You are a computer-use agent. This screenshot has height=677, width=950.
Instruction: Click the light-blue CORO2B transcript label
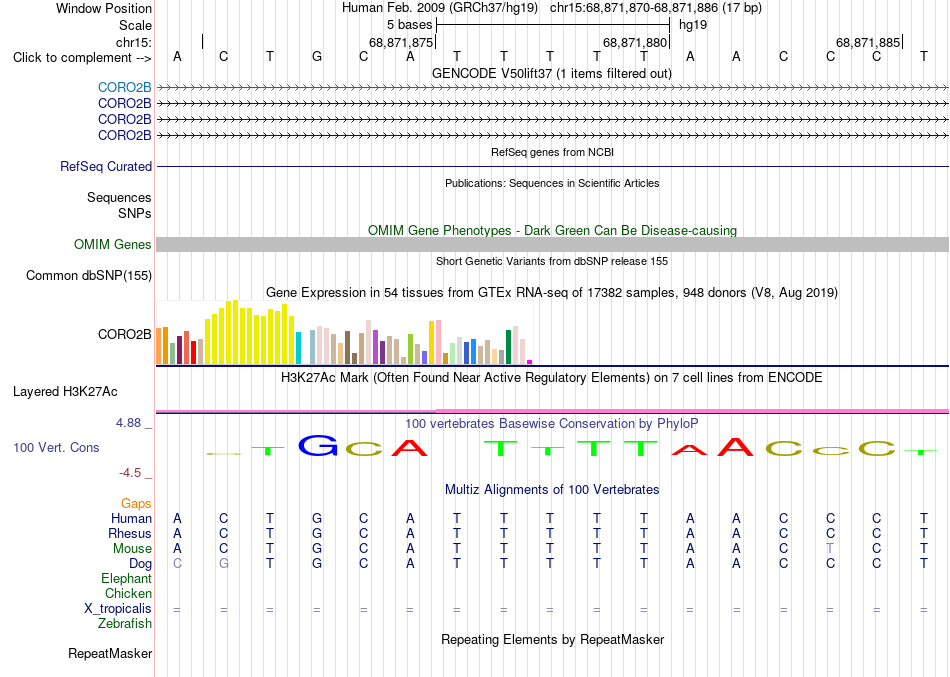pos(124,88)
